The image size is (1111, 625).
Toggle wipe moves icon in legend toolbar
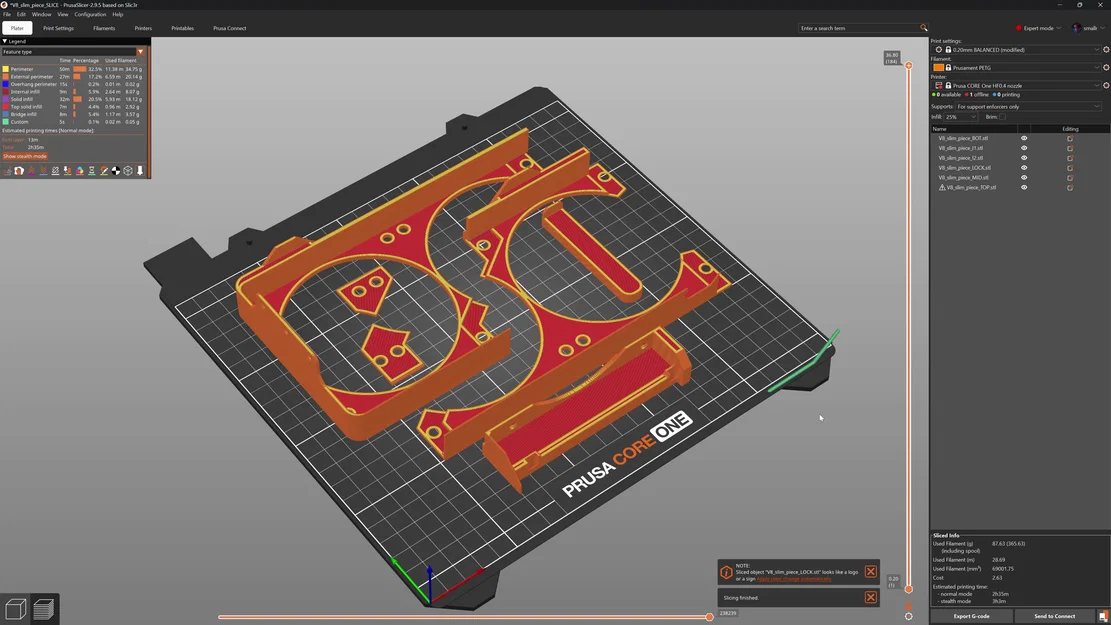(19, 171)
